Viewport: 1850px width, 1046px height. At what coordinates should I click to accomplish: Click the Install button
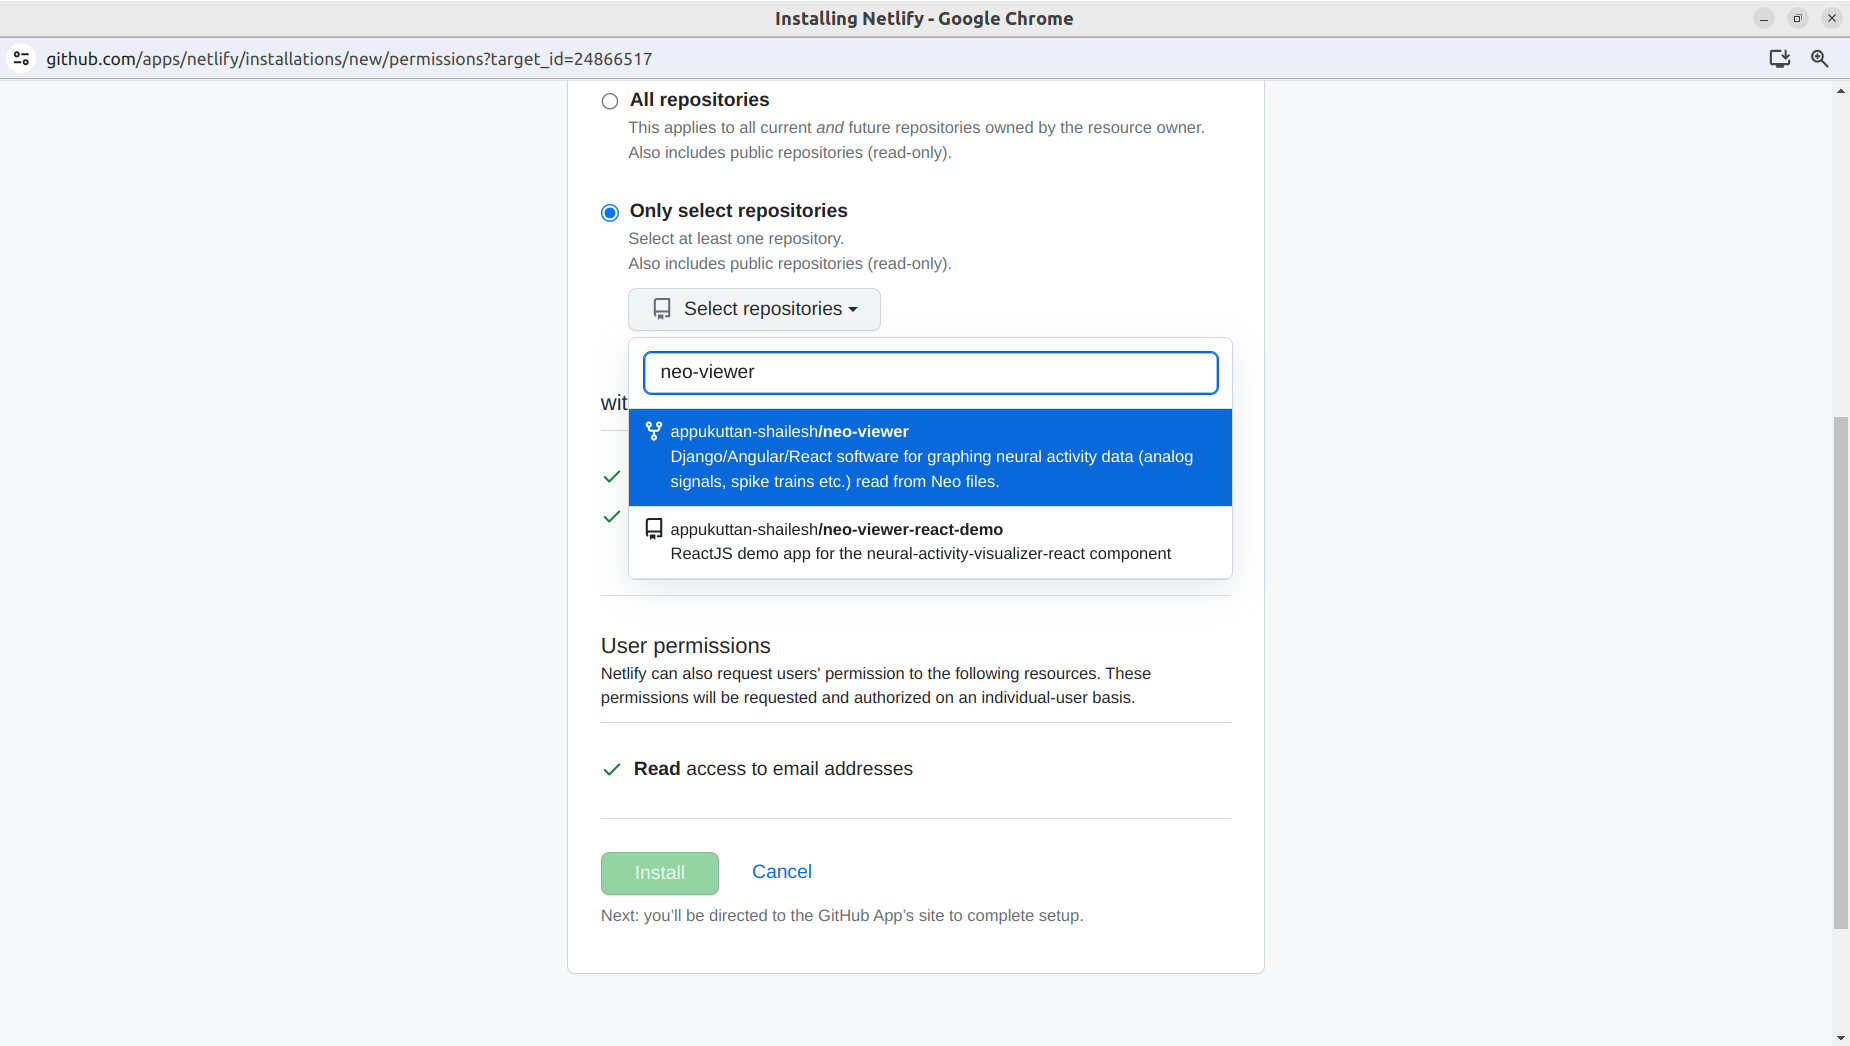click(659, 872)
